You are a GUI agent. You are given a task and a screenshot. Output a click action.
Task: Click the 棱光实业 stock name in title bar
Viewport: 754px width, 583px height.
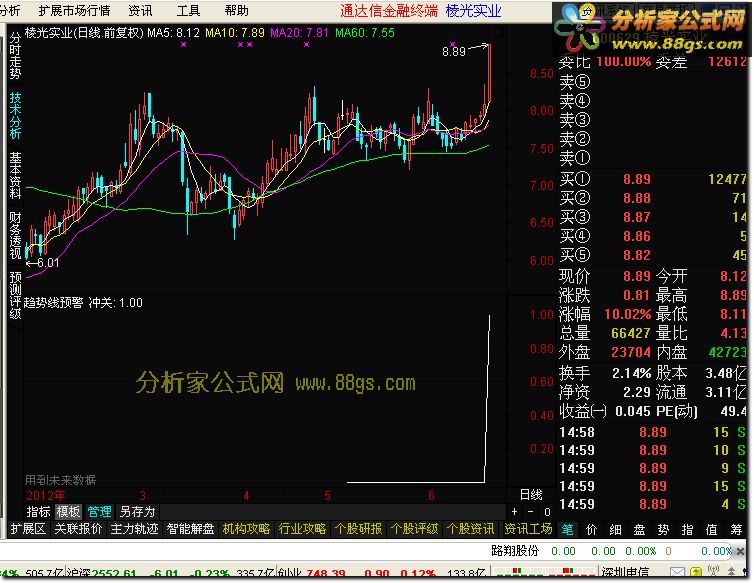(x=473, y=10)
